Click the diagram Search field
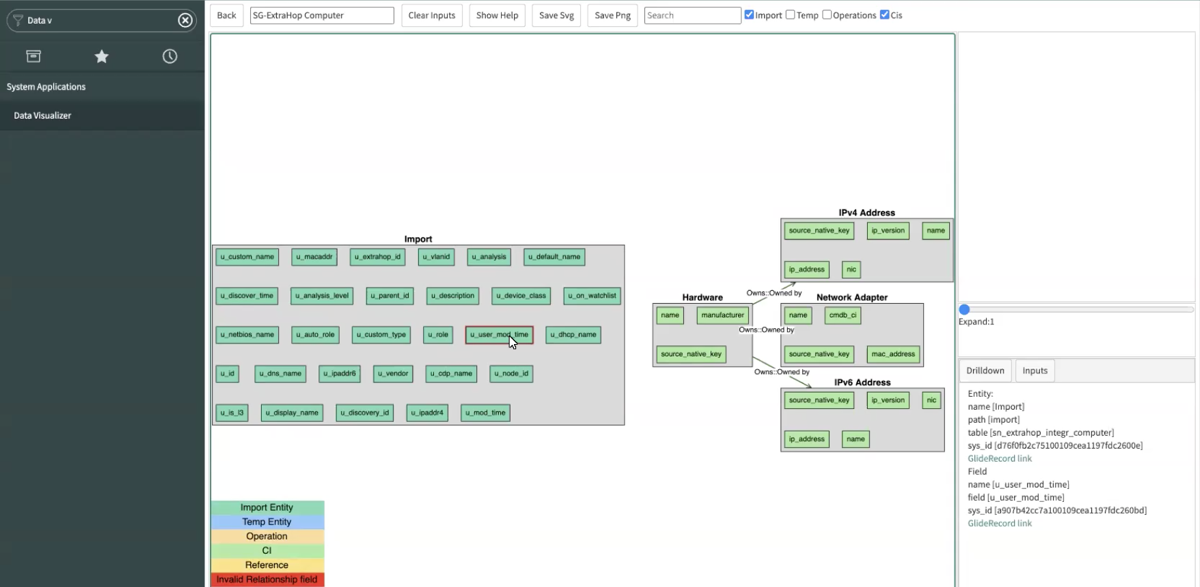Screen dimensions: 1200x587 point(692,15)
